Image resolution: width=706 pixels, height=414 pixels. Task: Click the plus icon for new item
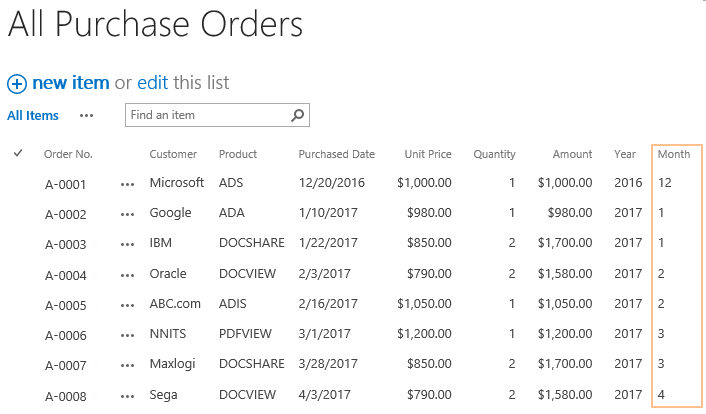pos(17,84)
